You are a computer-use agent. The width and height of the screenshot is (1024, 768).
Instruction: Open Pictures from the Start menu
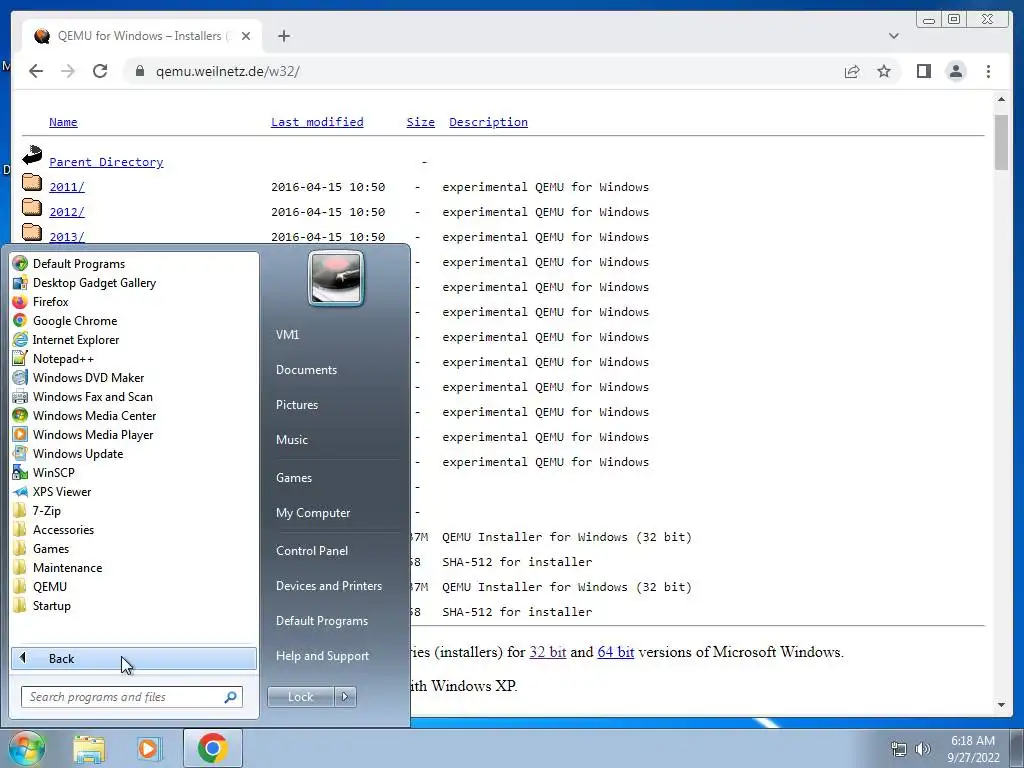tap(296, 405)
